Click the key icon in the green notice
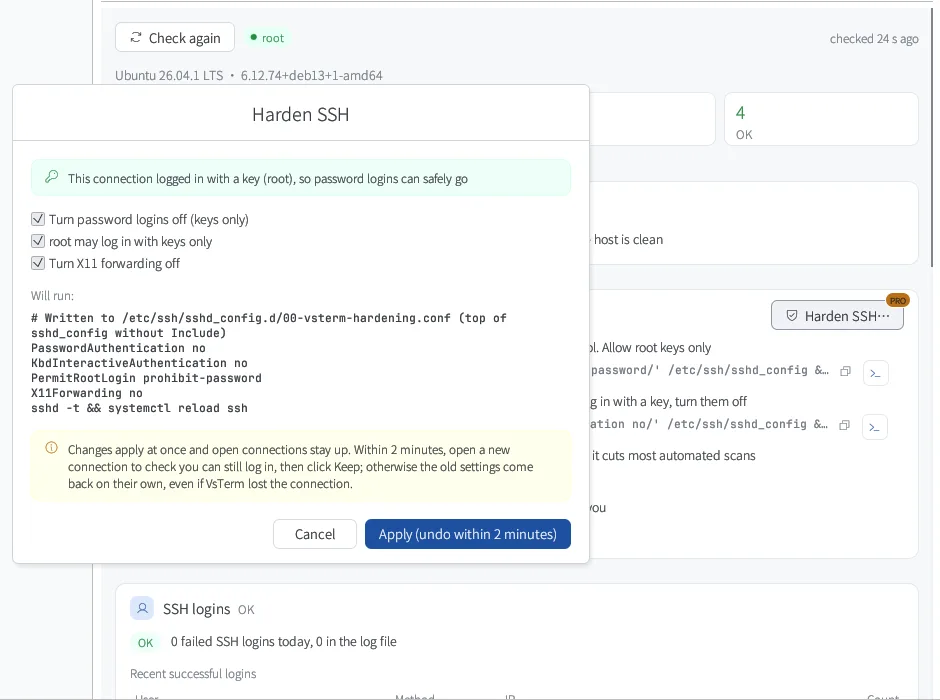 (x=52, y=177)
